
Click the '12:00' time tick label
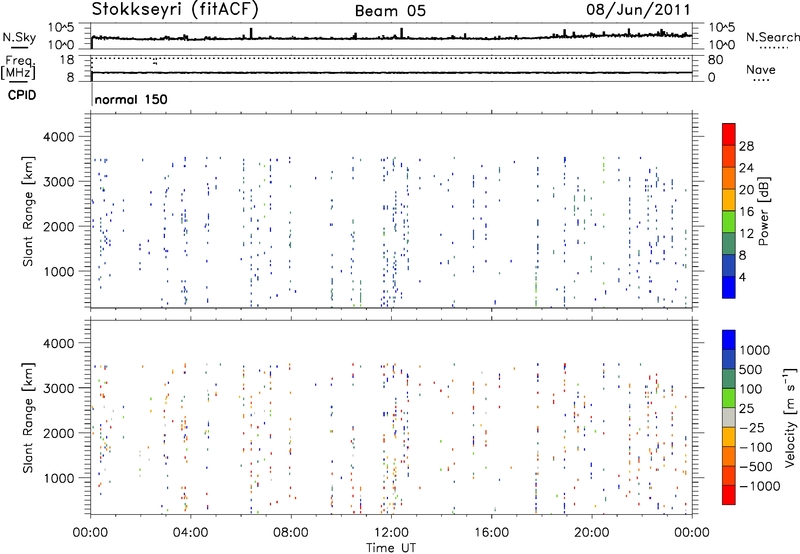[x=391, y=533]
